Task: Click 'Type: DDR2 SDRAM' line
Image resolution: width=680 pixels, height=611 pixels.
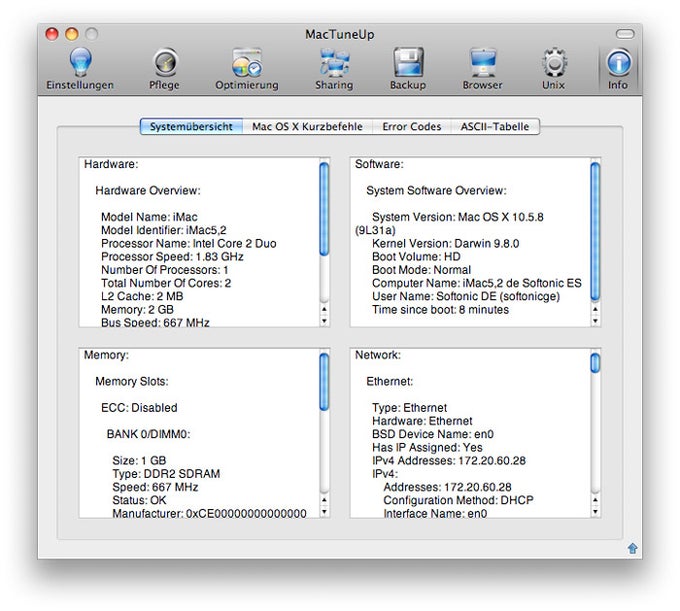Action: pyautogui.click(x=166, y=474)
